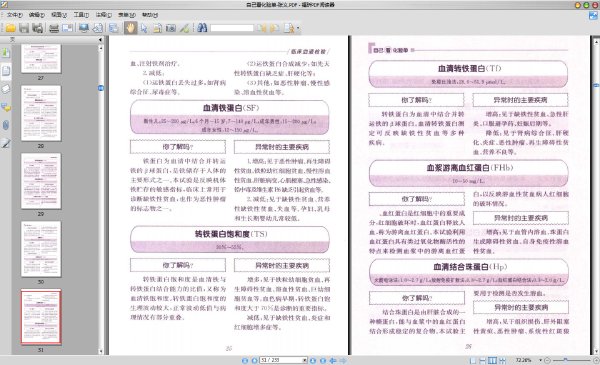Click thumbnail panel scroll-up arrow
600x365 pixels.
(101, 48)
